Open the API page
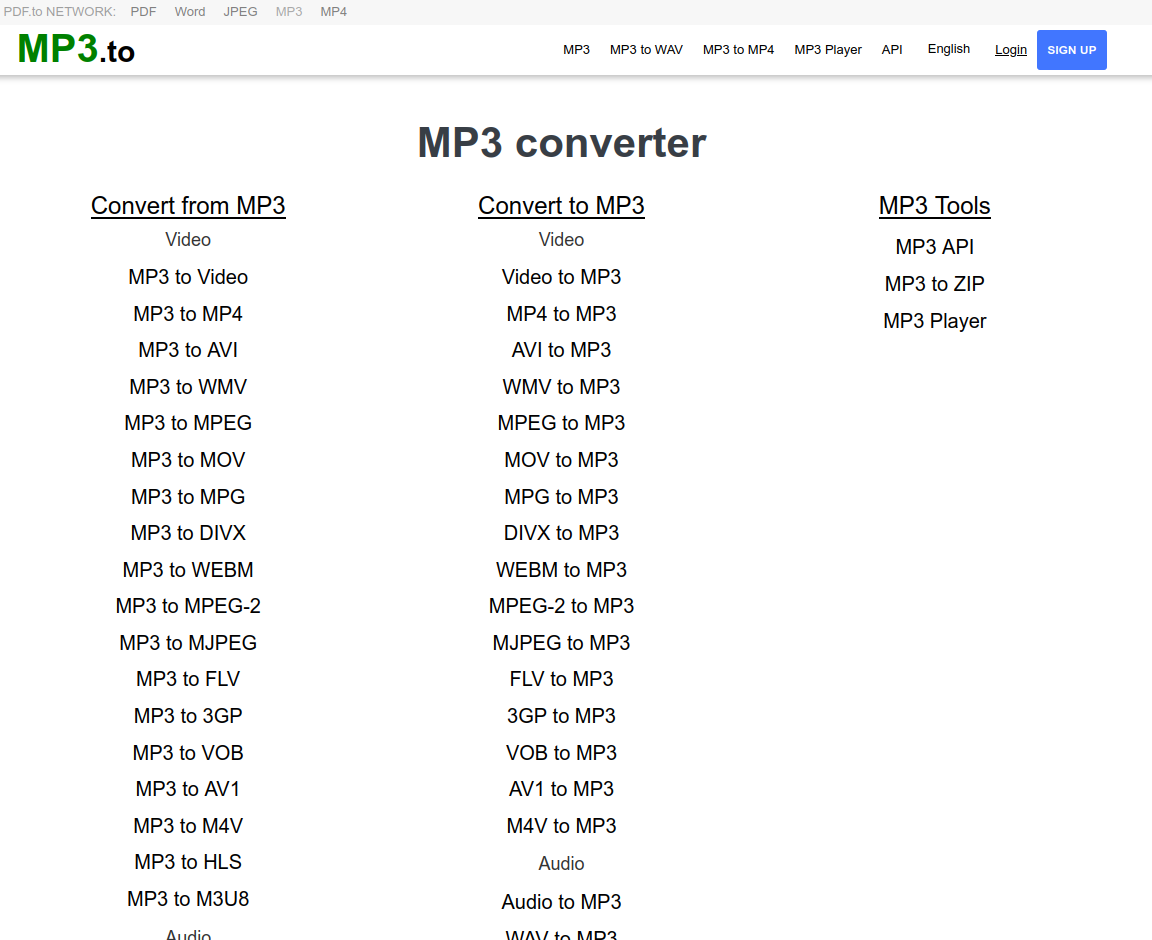1152x940 pixels. tap(892, 49)
